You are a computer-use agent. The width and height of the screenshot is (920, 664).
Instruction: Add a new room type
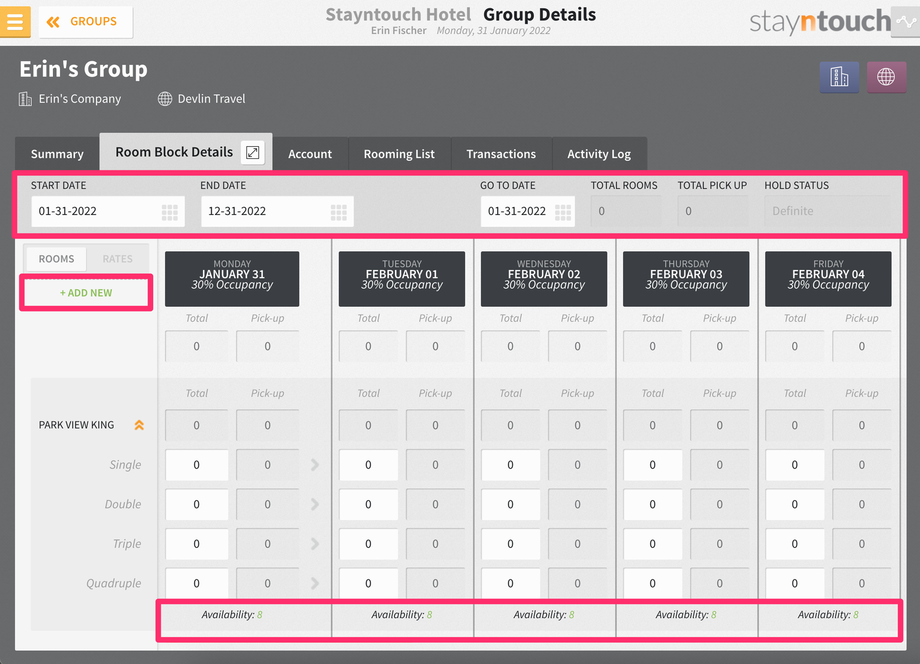click(86, 293)
